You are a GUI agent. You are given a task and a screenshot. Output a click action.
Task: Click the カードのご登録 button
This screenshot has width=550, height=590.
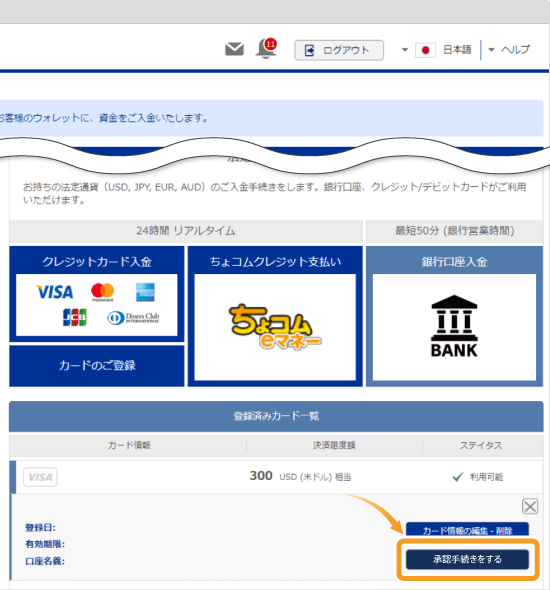pyautogui.click(x=97, y=366)
